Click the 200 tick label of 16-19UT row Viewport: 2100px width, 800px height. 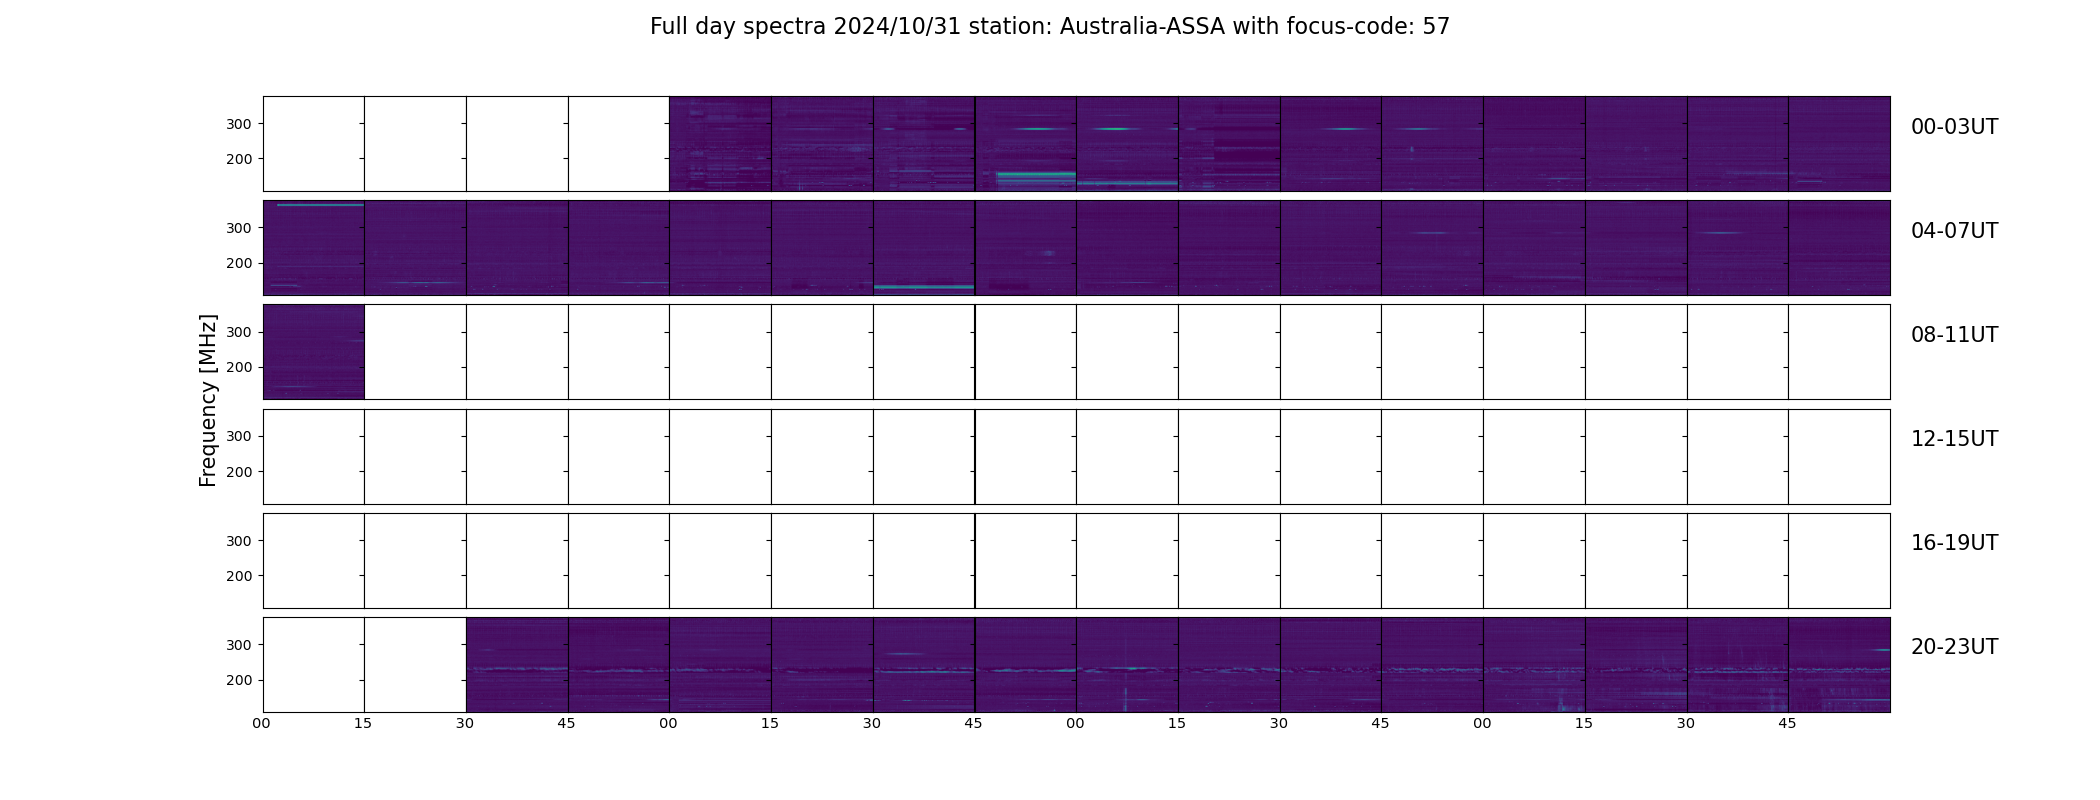pyautogui.click(x=239, y=576)
